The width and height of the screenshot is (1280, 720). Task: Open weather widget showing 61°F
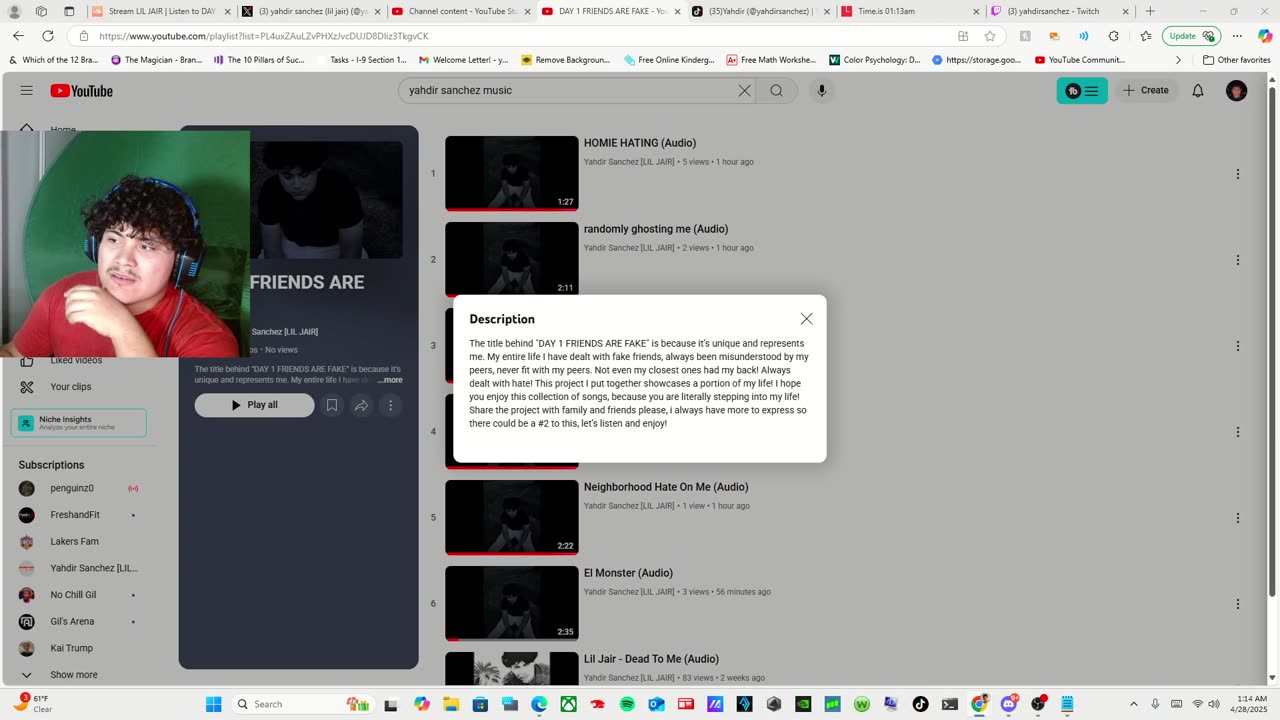(36, 703)
